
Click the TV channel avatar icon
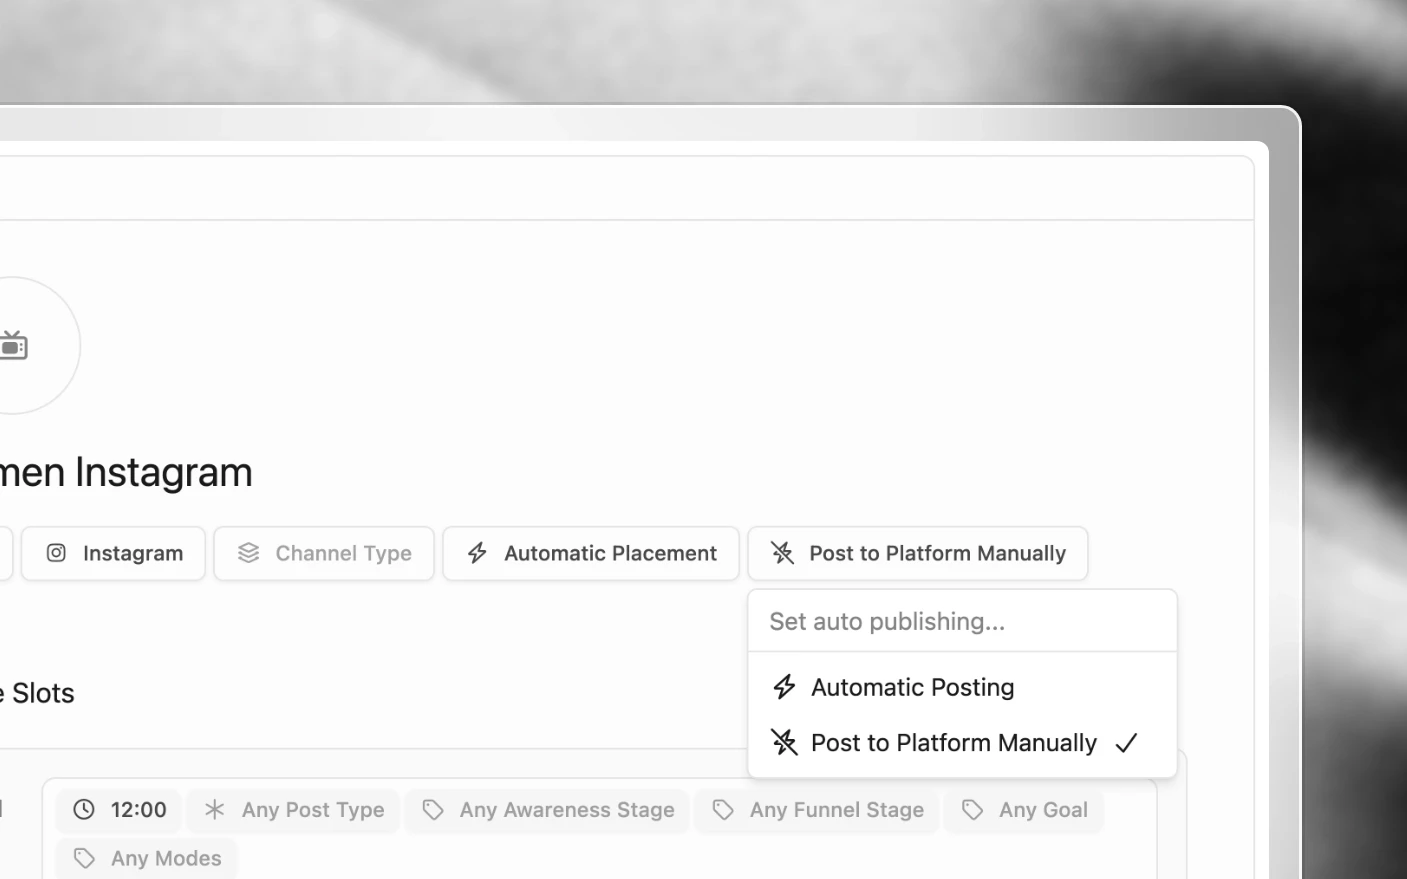pos(13,345)
